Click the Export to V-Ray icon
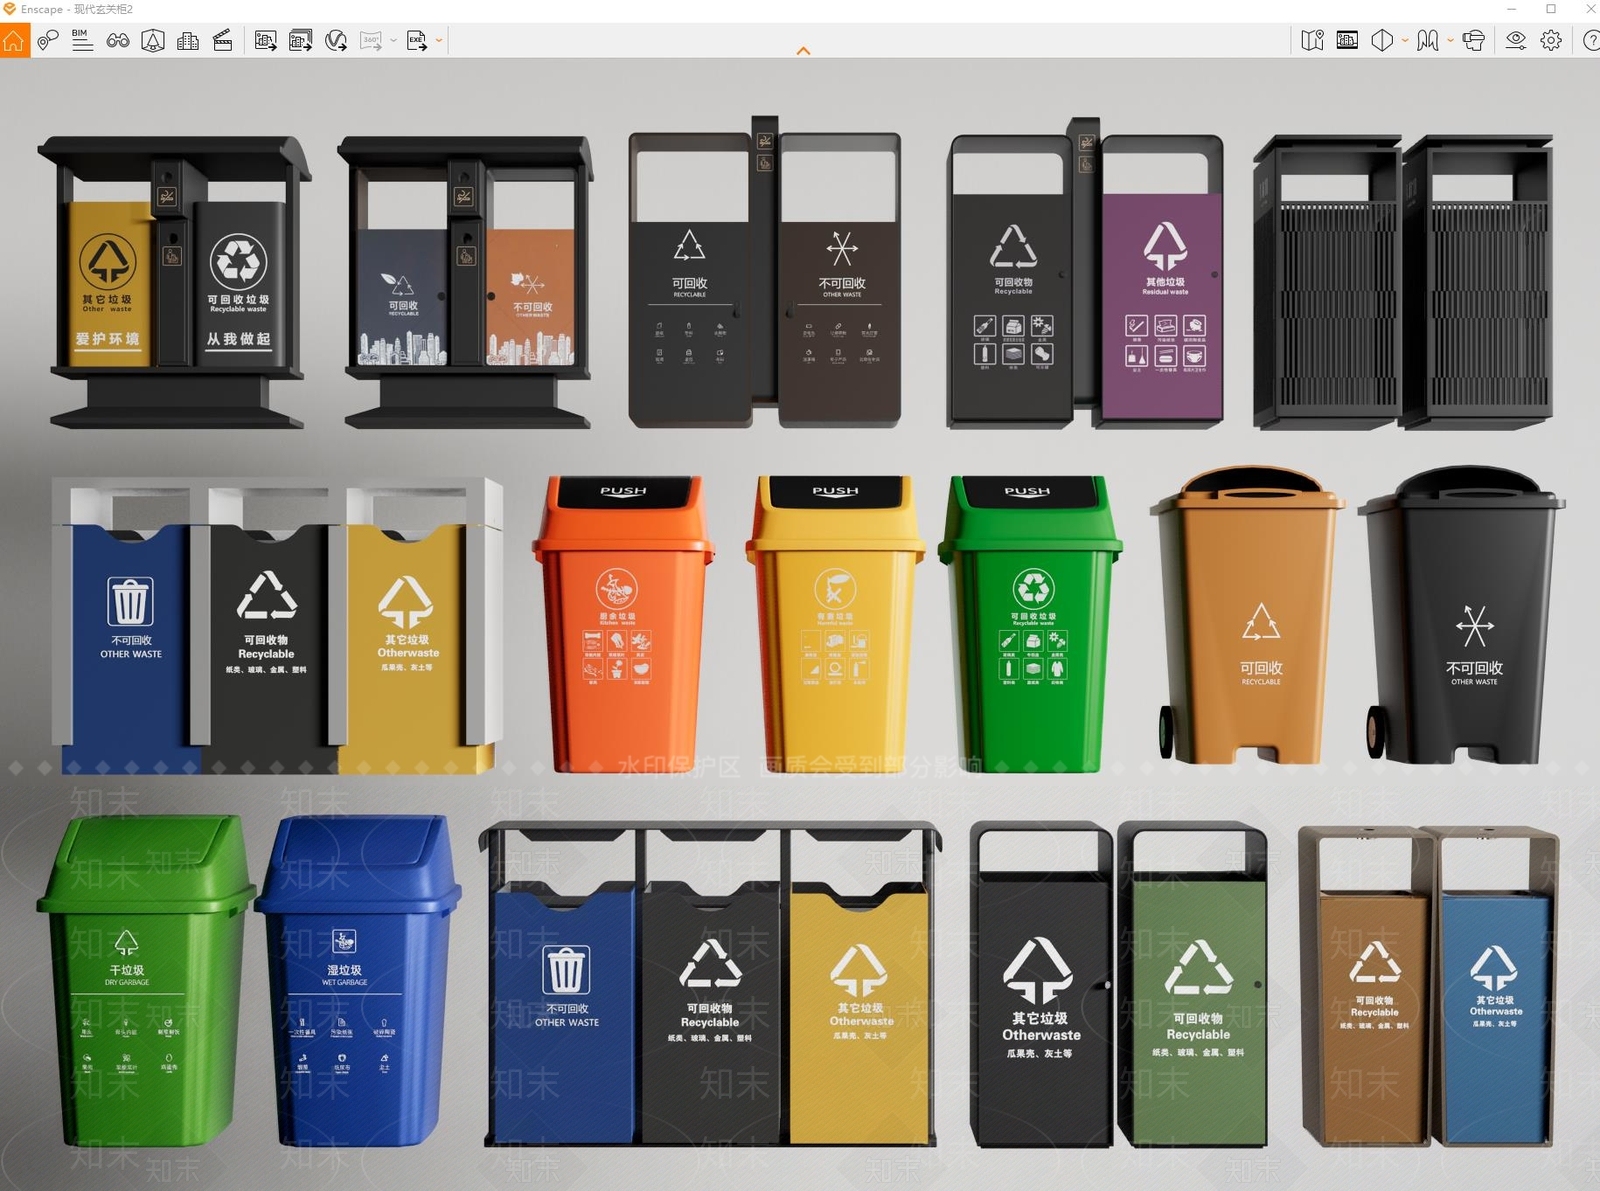This screenshot has width=1600, height=1191. 336,41
